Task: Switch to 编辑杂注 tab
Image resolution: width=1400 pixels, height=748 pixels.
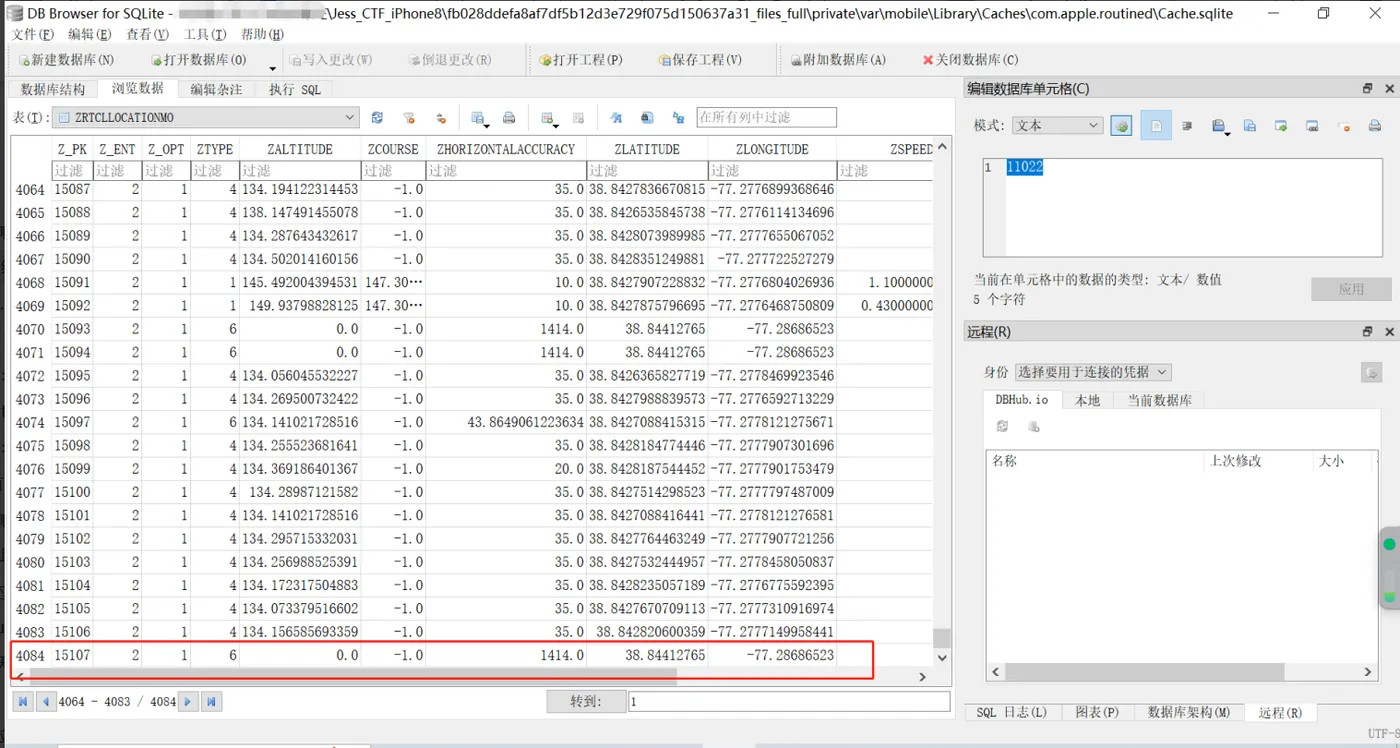Action: (x=216, y=89)
